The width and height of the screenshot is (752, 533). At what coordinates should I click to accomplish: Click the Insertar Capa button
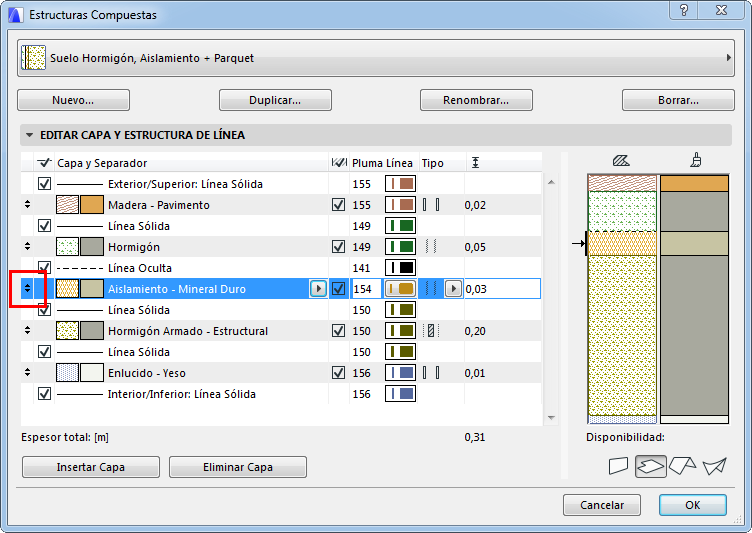pyautogui.click(x=91, y=467)
